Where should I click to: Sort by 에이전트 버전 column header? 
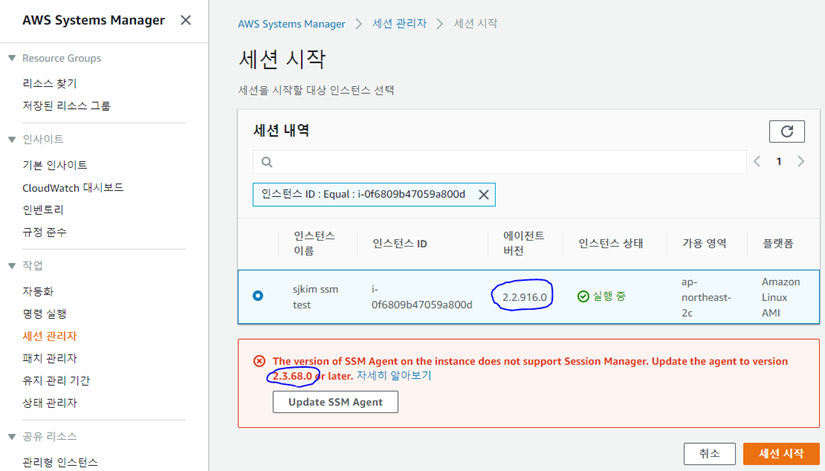524,243
